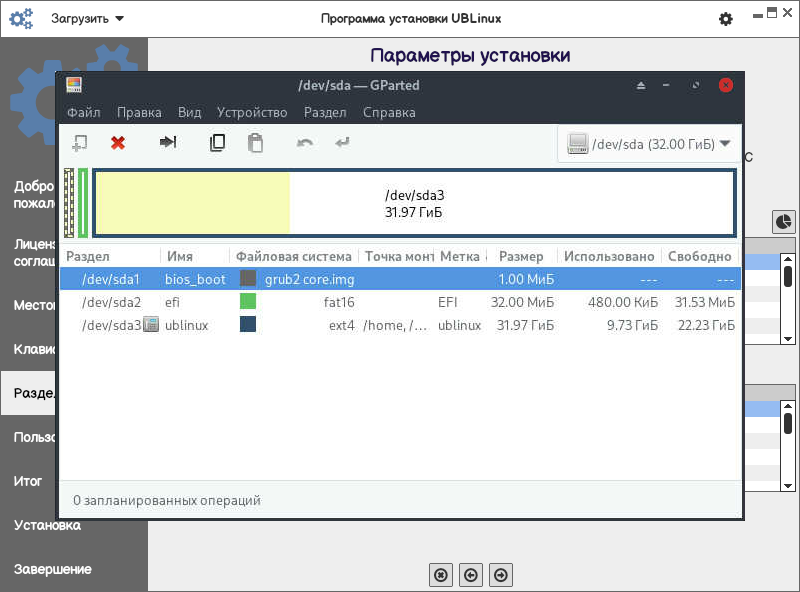The width and height of the screenshot is (800, 592).
Task: Click the 480.00 КиБ used cell
Action: point(622,302)
